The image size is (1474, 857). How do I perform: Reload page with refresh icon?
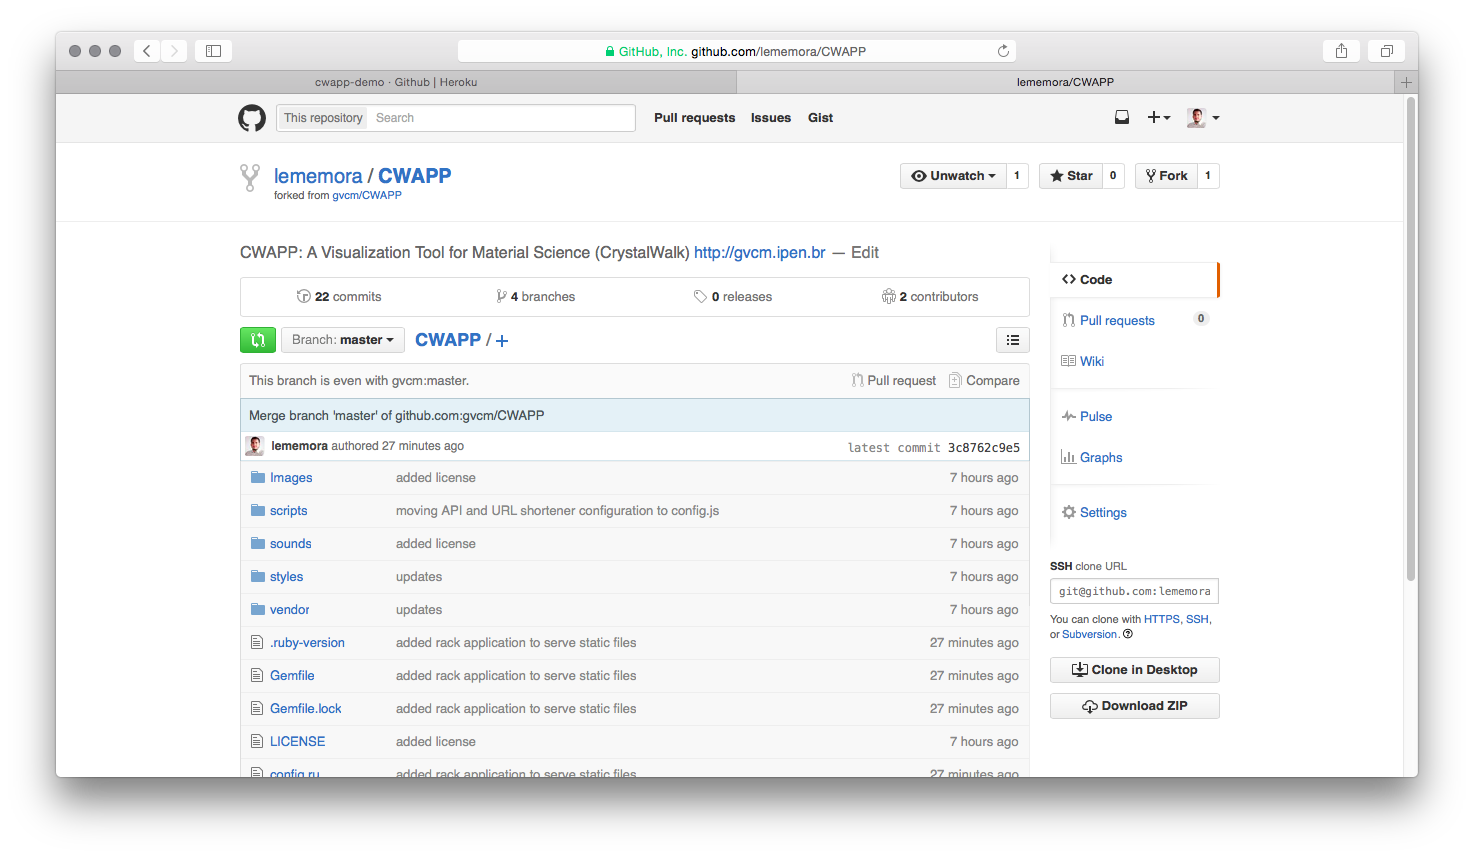(x=1003, y=51)
